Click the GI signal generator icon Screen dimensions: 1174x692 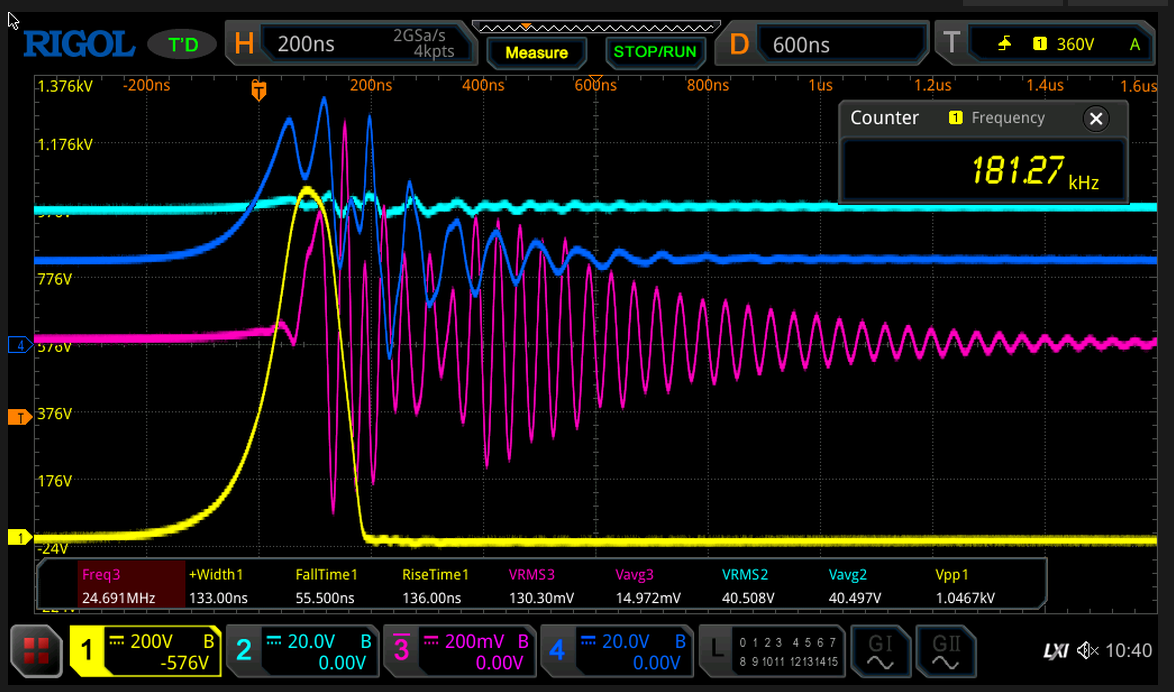pos(880,651)
